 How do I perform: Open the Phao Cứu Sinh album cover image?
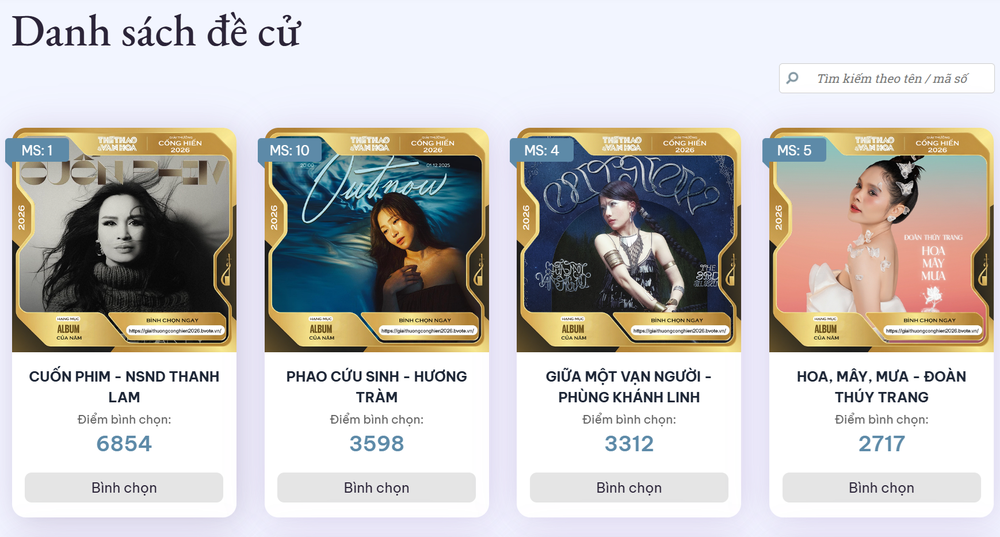[376, 240]
